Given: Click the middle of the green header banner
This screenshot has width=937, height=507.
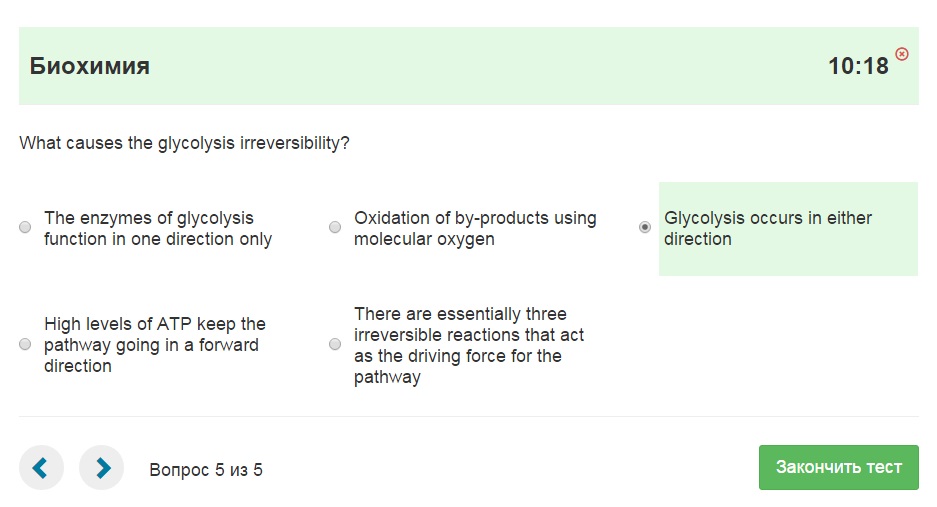Looking at the screenshot, I should coord(468,67).
